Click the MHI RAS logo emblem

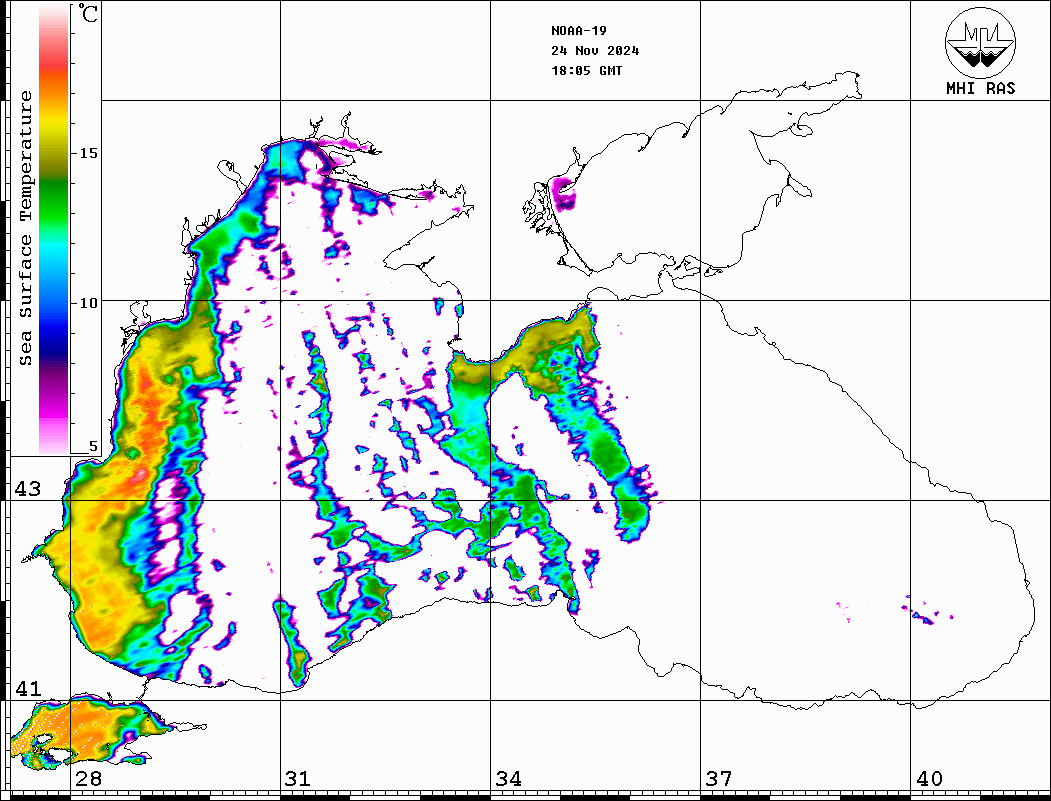click(981, 42)
